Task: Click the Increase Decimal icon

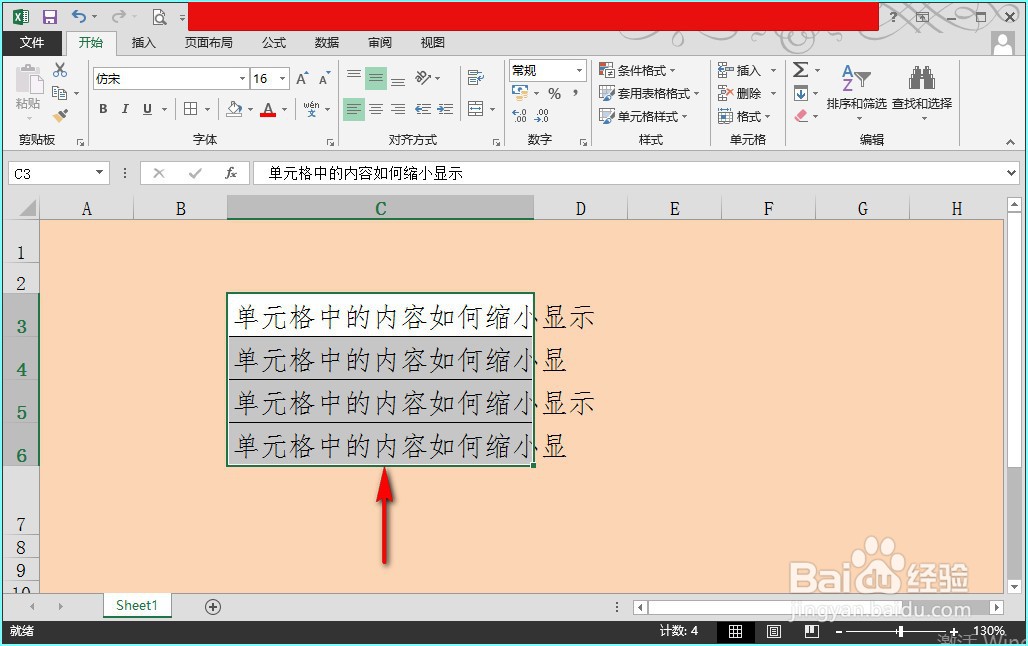Action: click(x=521, y=115)
